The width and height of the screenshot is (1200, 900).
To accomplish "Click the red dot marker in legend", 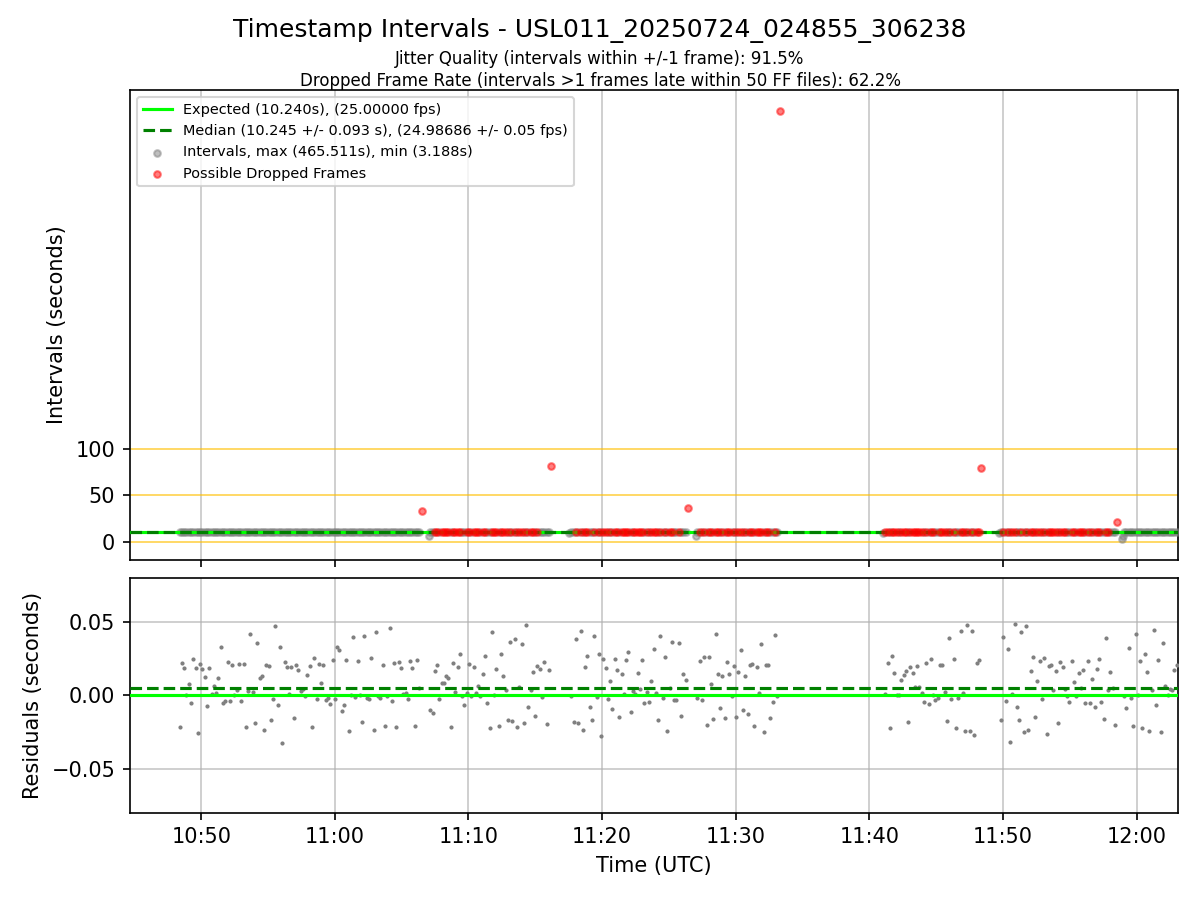I will (158, 173).
